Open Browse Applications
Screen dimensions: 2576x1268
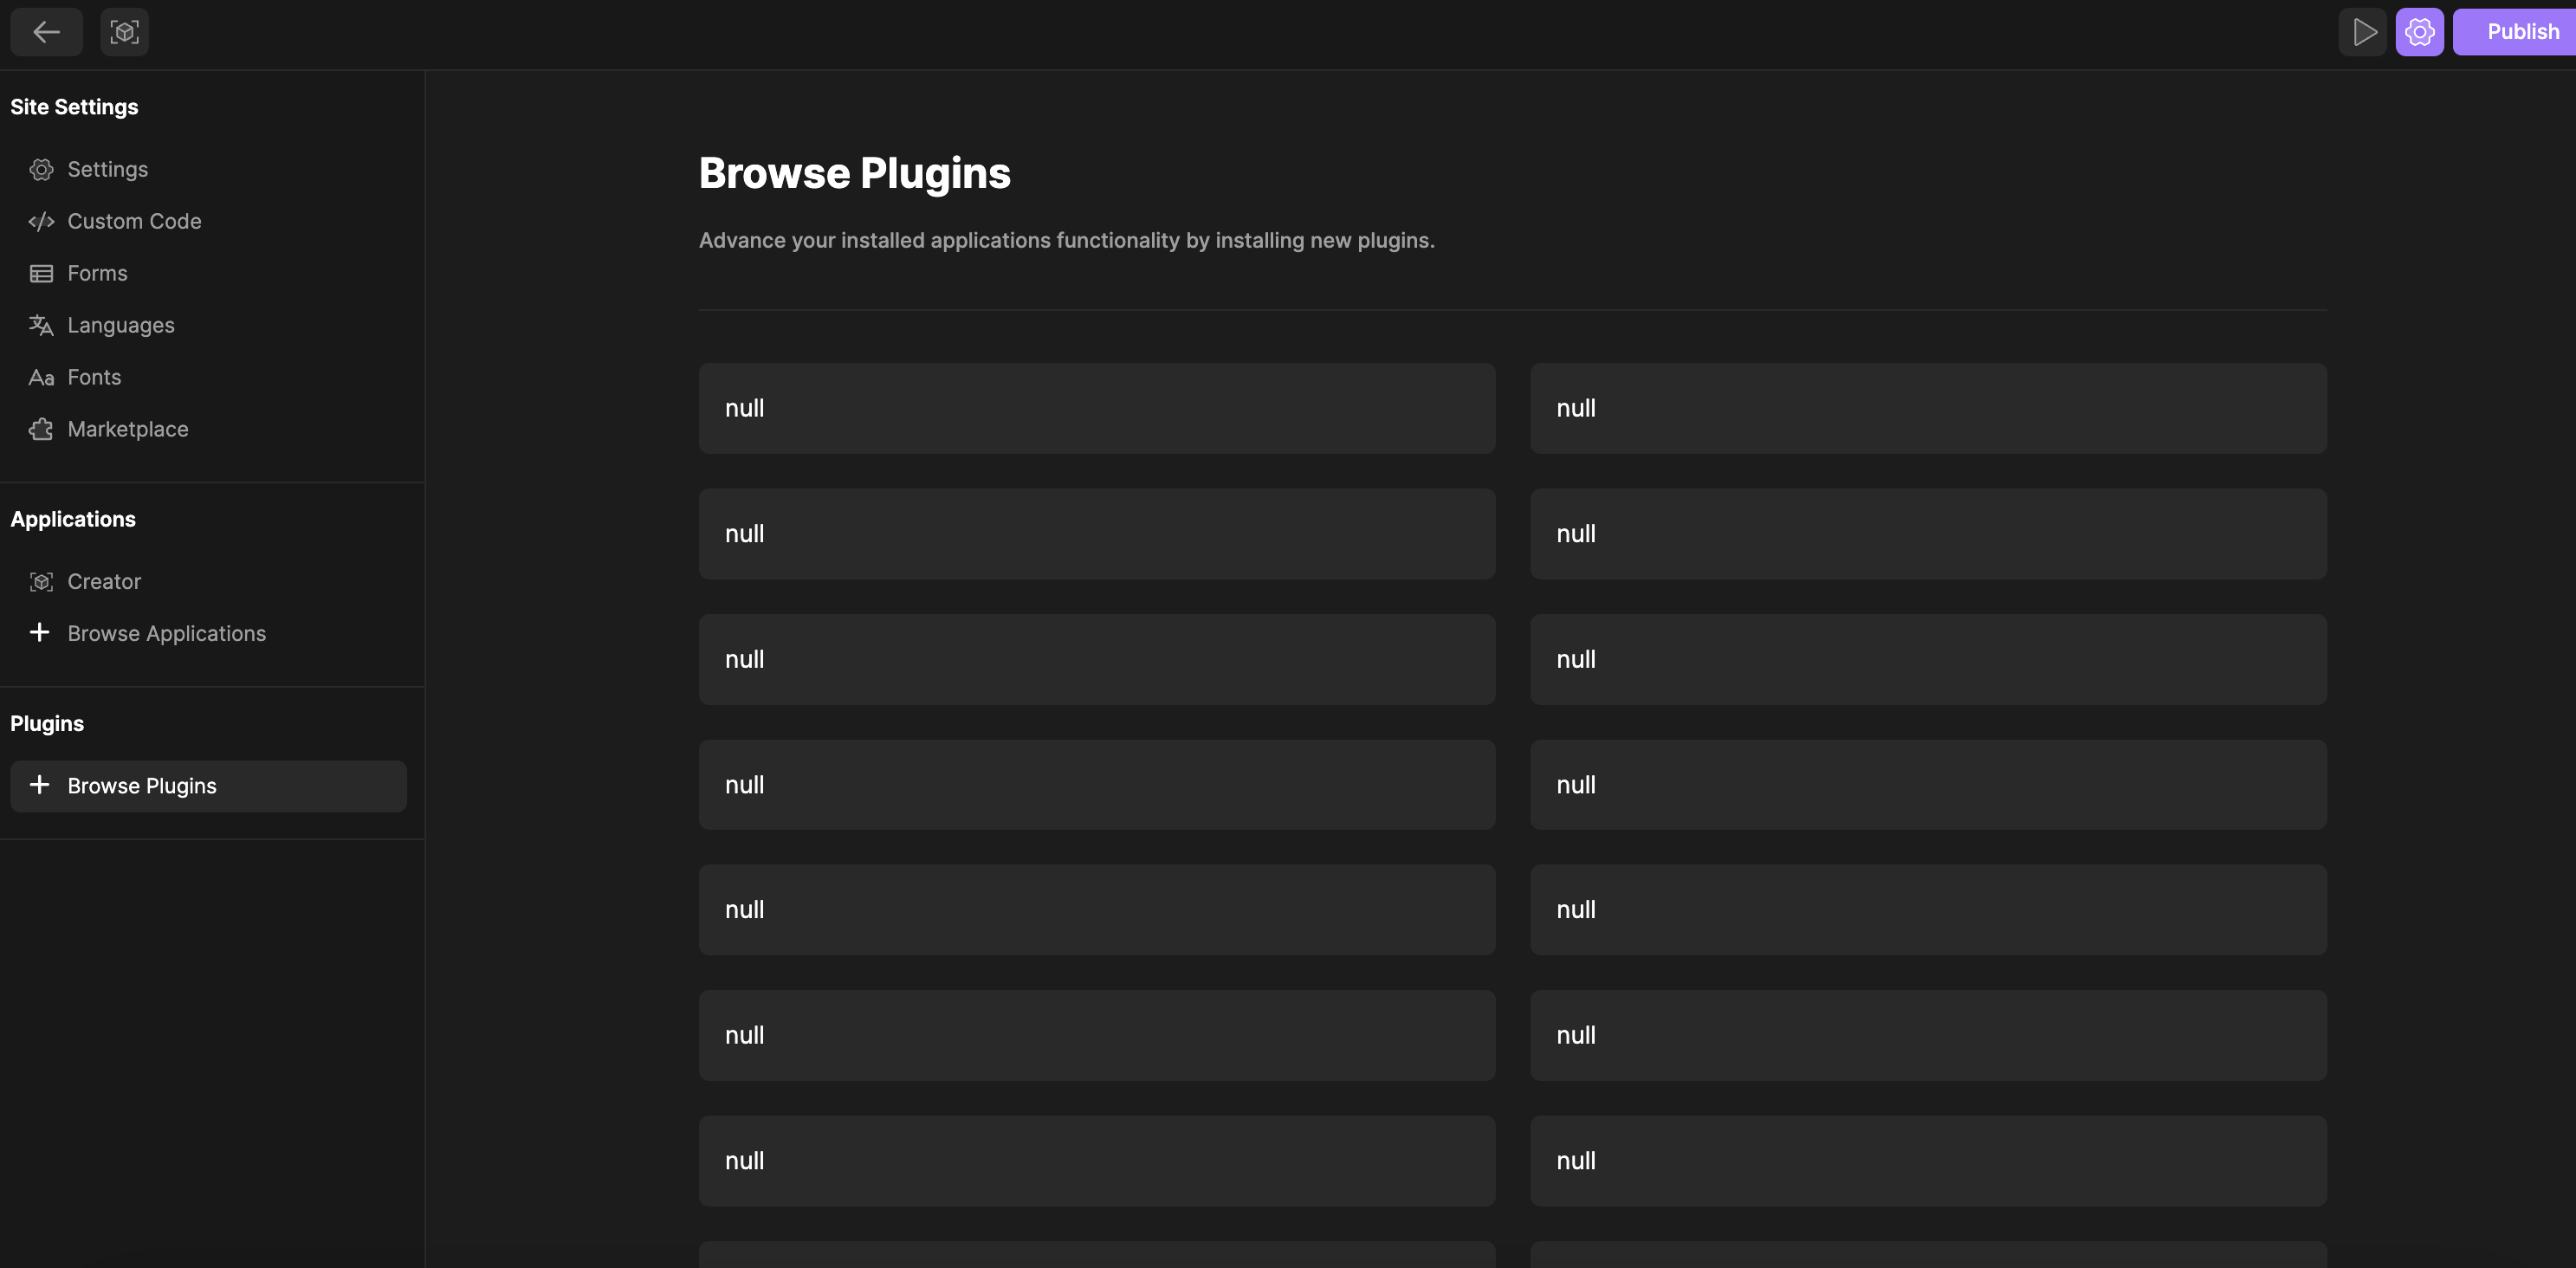[208, 634]
